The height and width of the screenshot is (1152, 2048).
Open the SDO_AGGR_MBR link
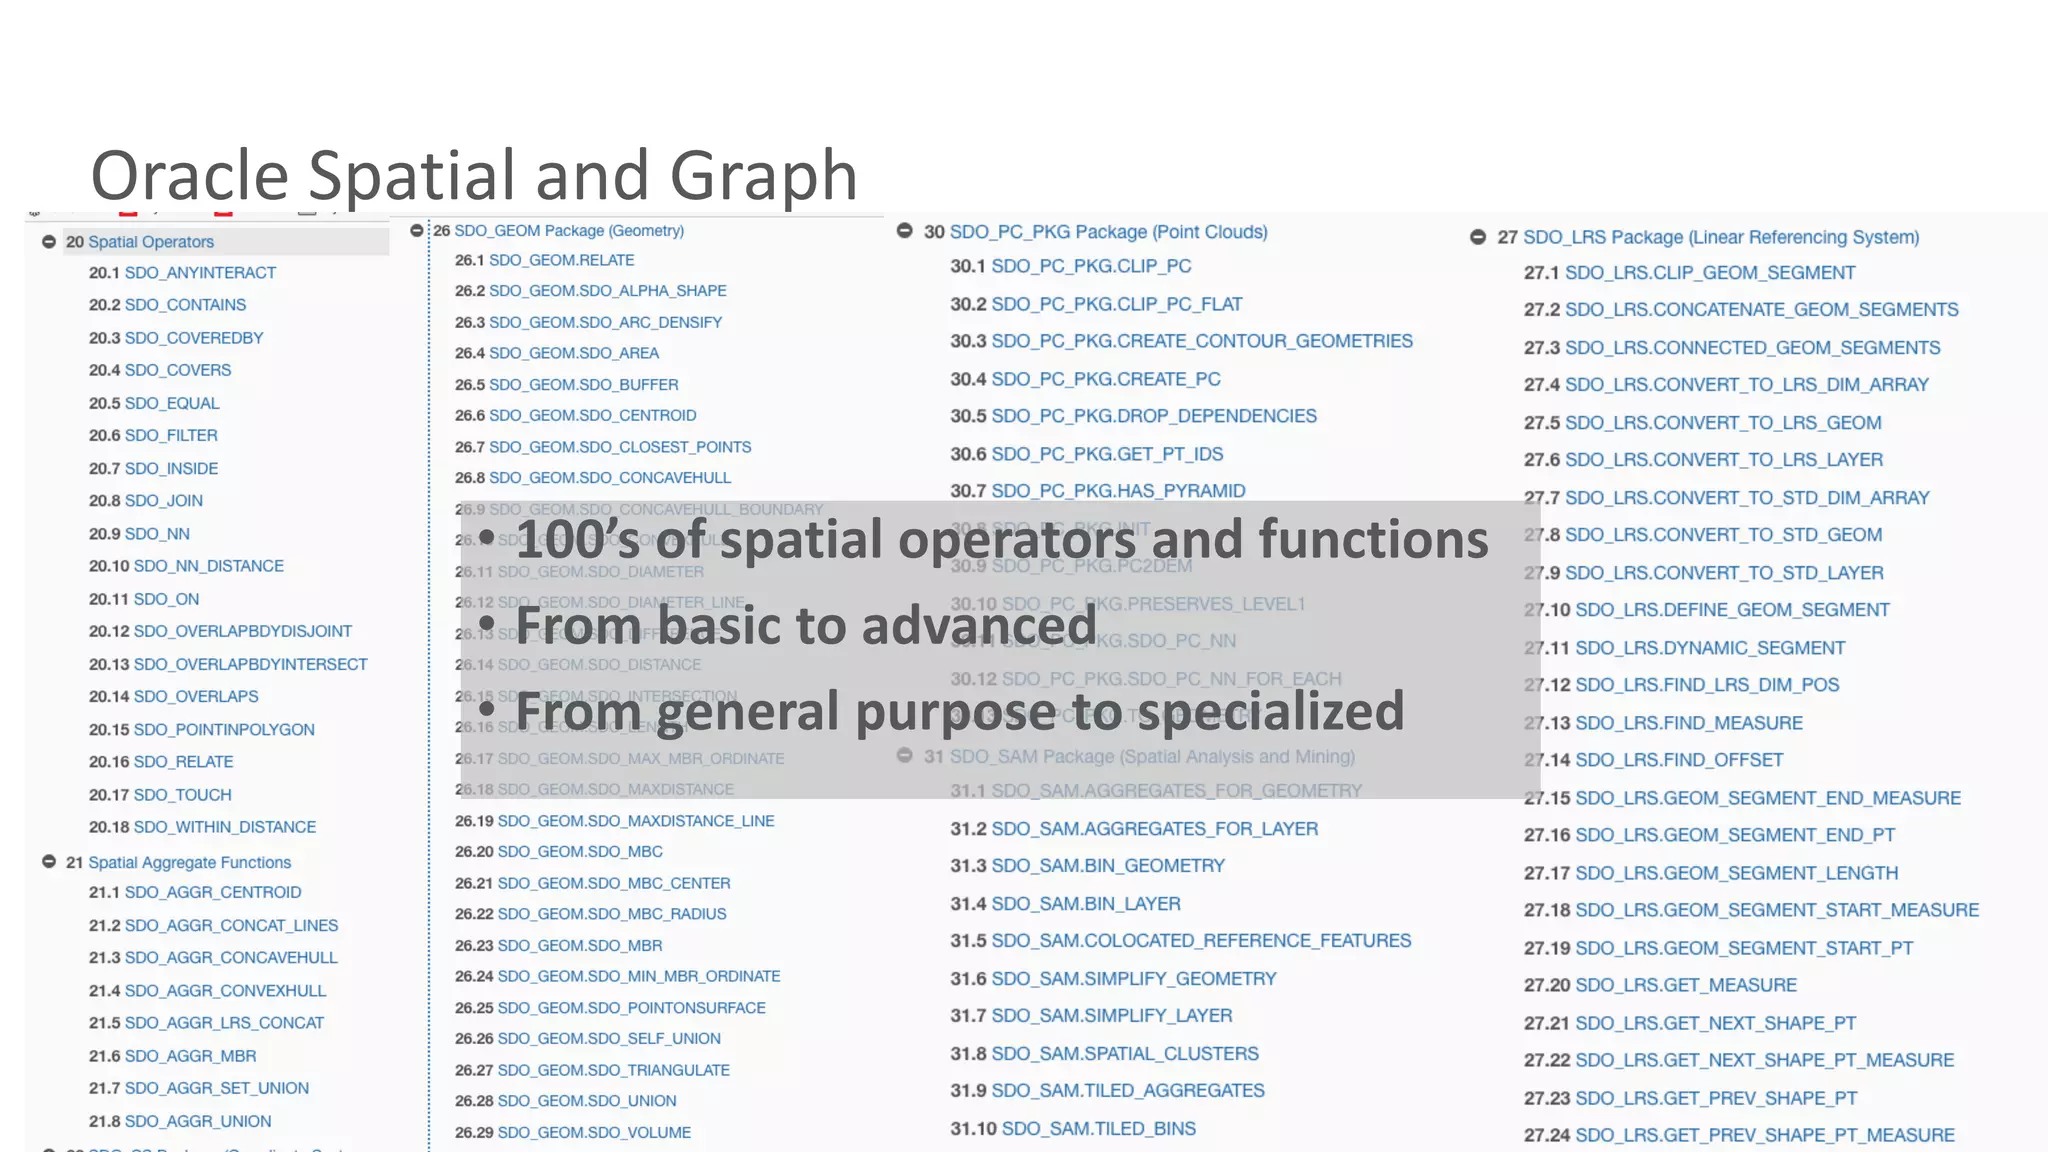190,1056
